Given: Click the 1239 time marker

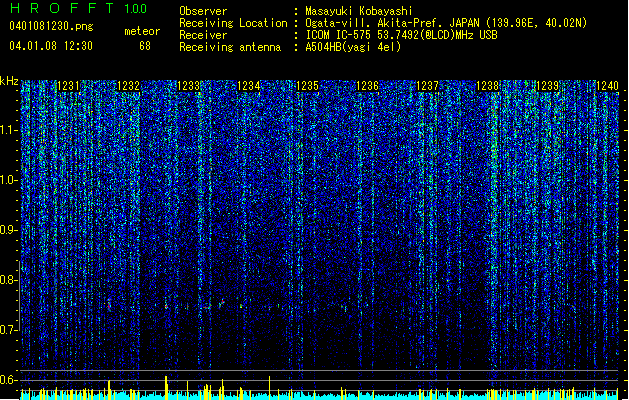Looking at the screenshot, I should pos(548,85).
